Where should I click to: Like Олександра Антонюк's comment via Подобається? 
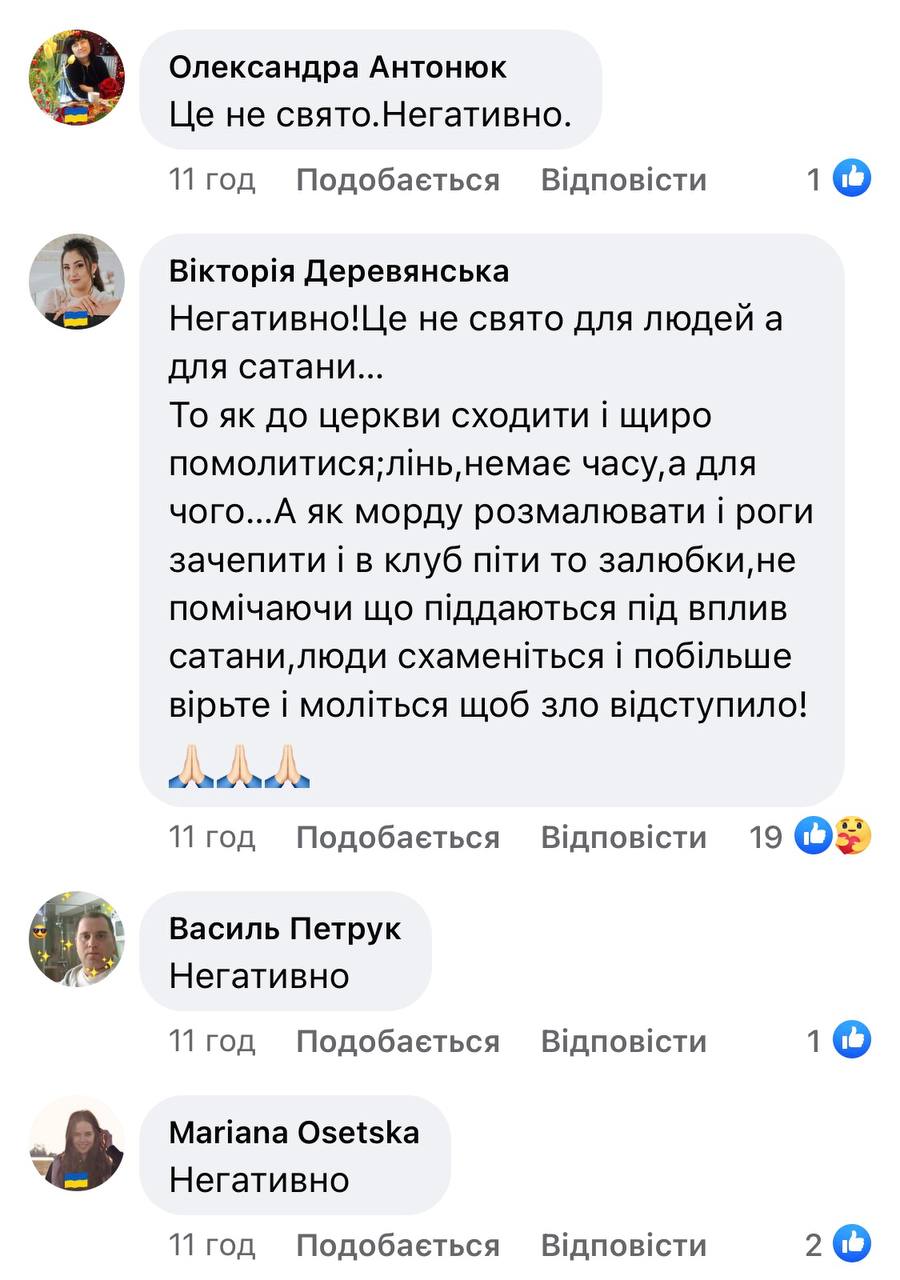[x=397, y=180]
